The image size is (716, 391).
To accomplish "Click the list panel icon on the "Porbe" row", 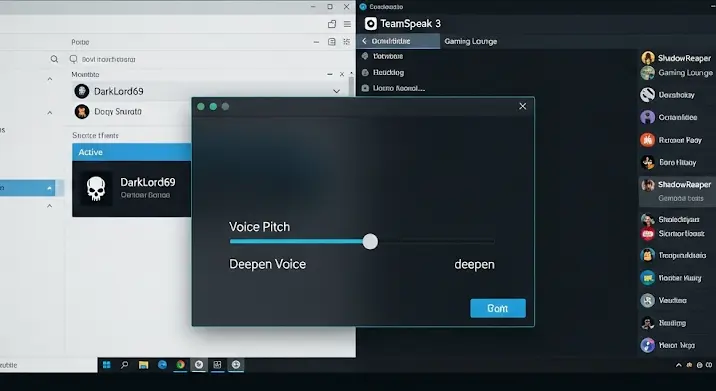I will click(332, 42).
